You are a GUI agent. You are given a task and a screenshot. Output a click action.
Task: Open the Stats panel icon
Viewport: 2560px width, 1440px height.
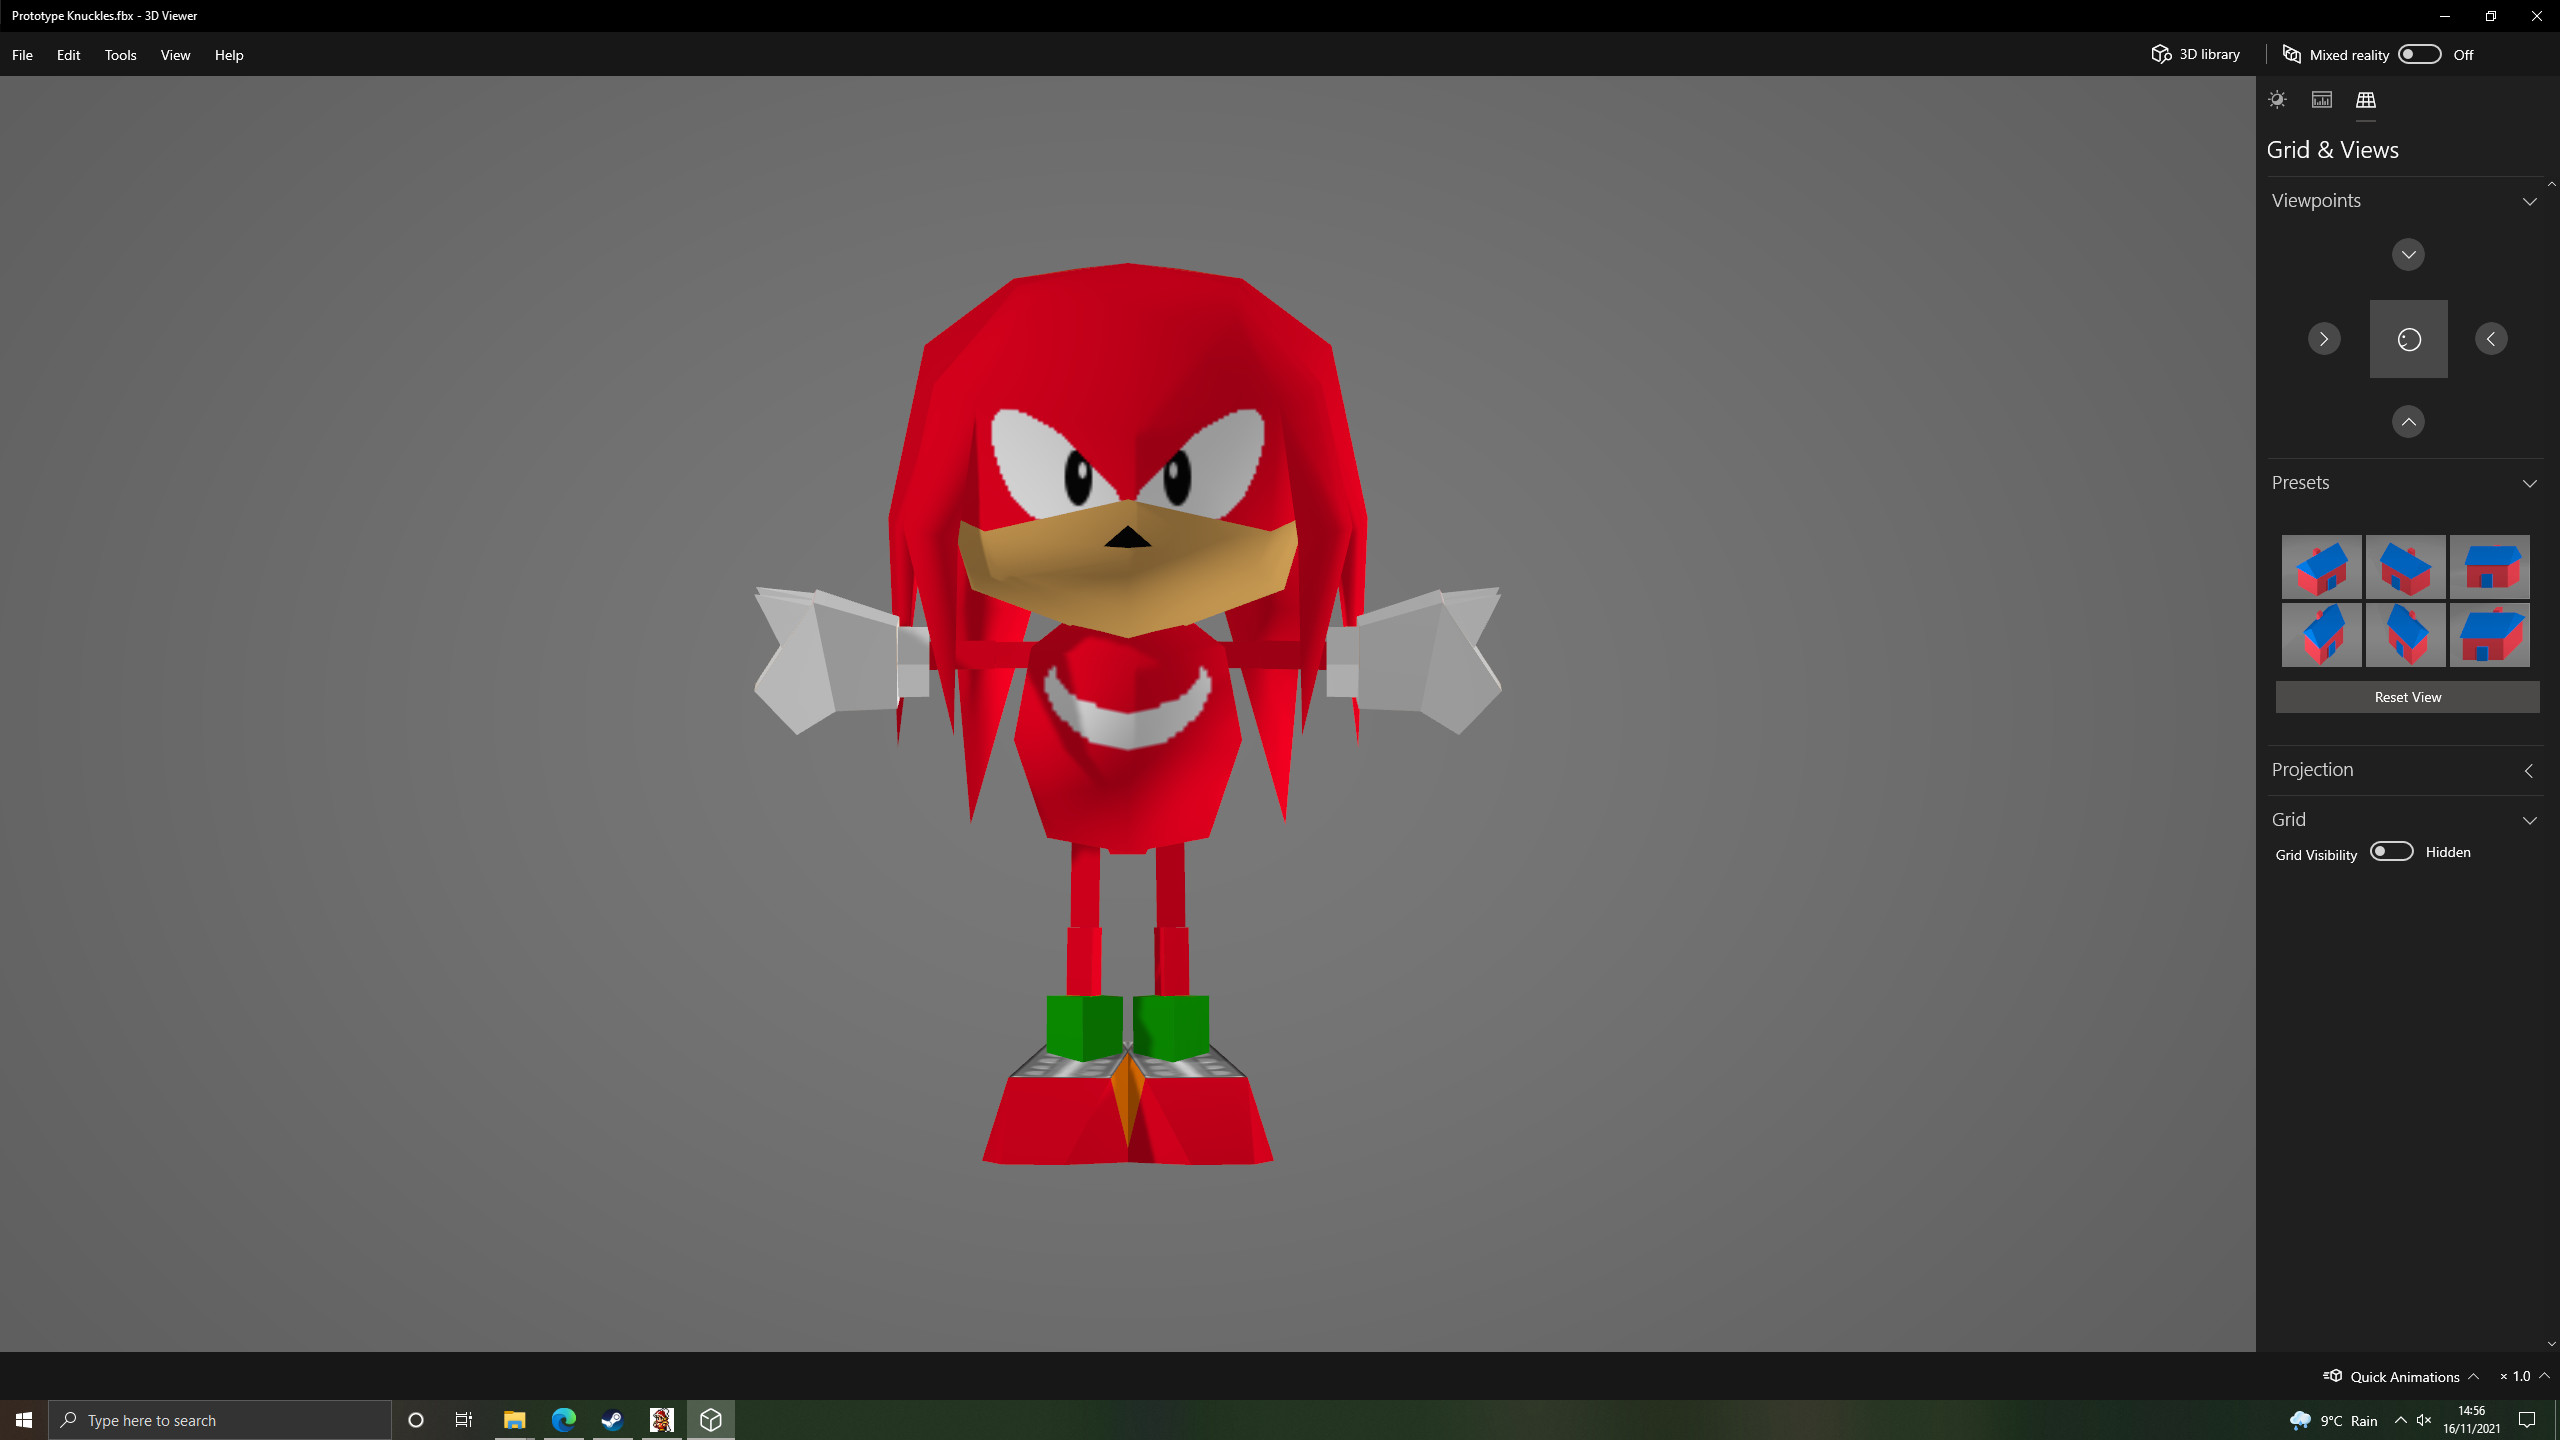[x=2321, y=99]
